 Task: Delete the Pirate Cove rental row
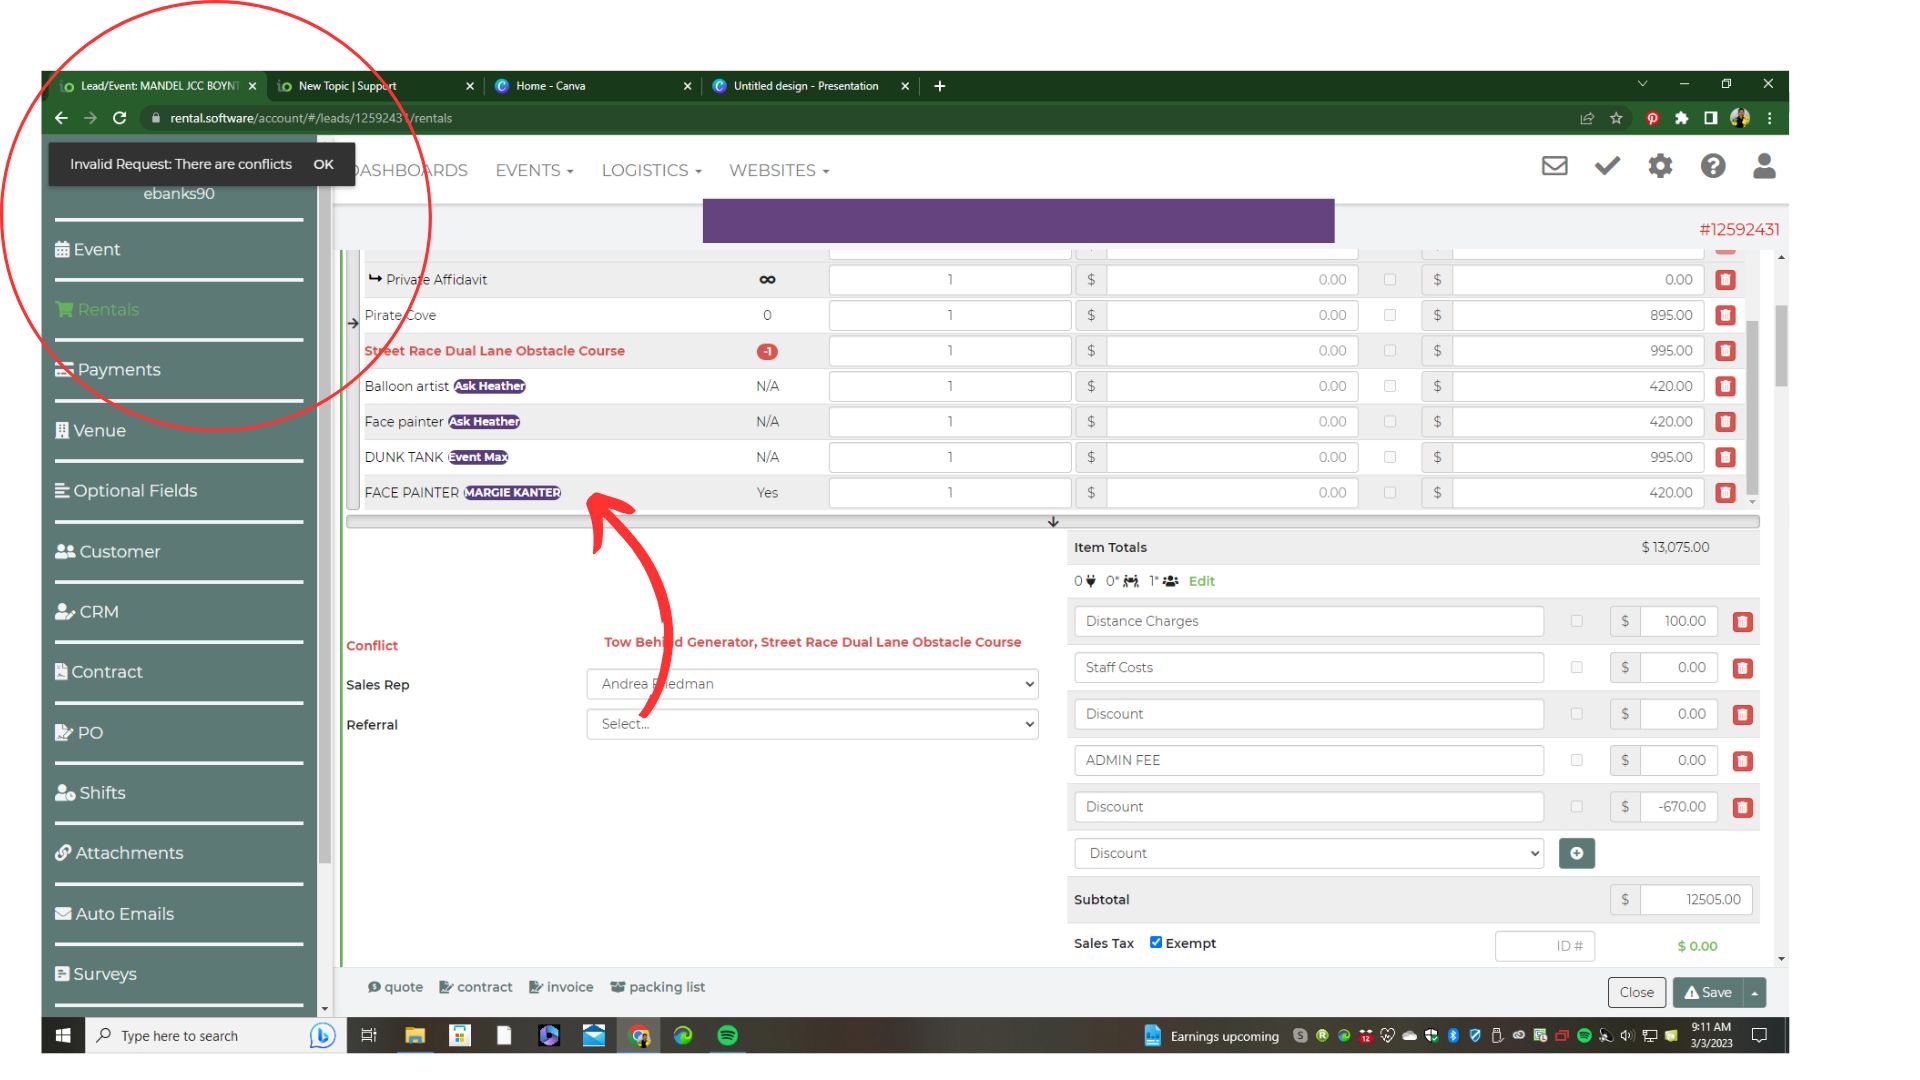(x=1725, y=316)
